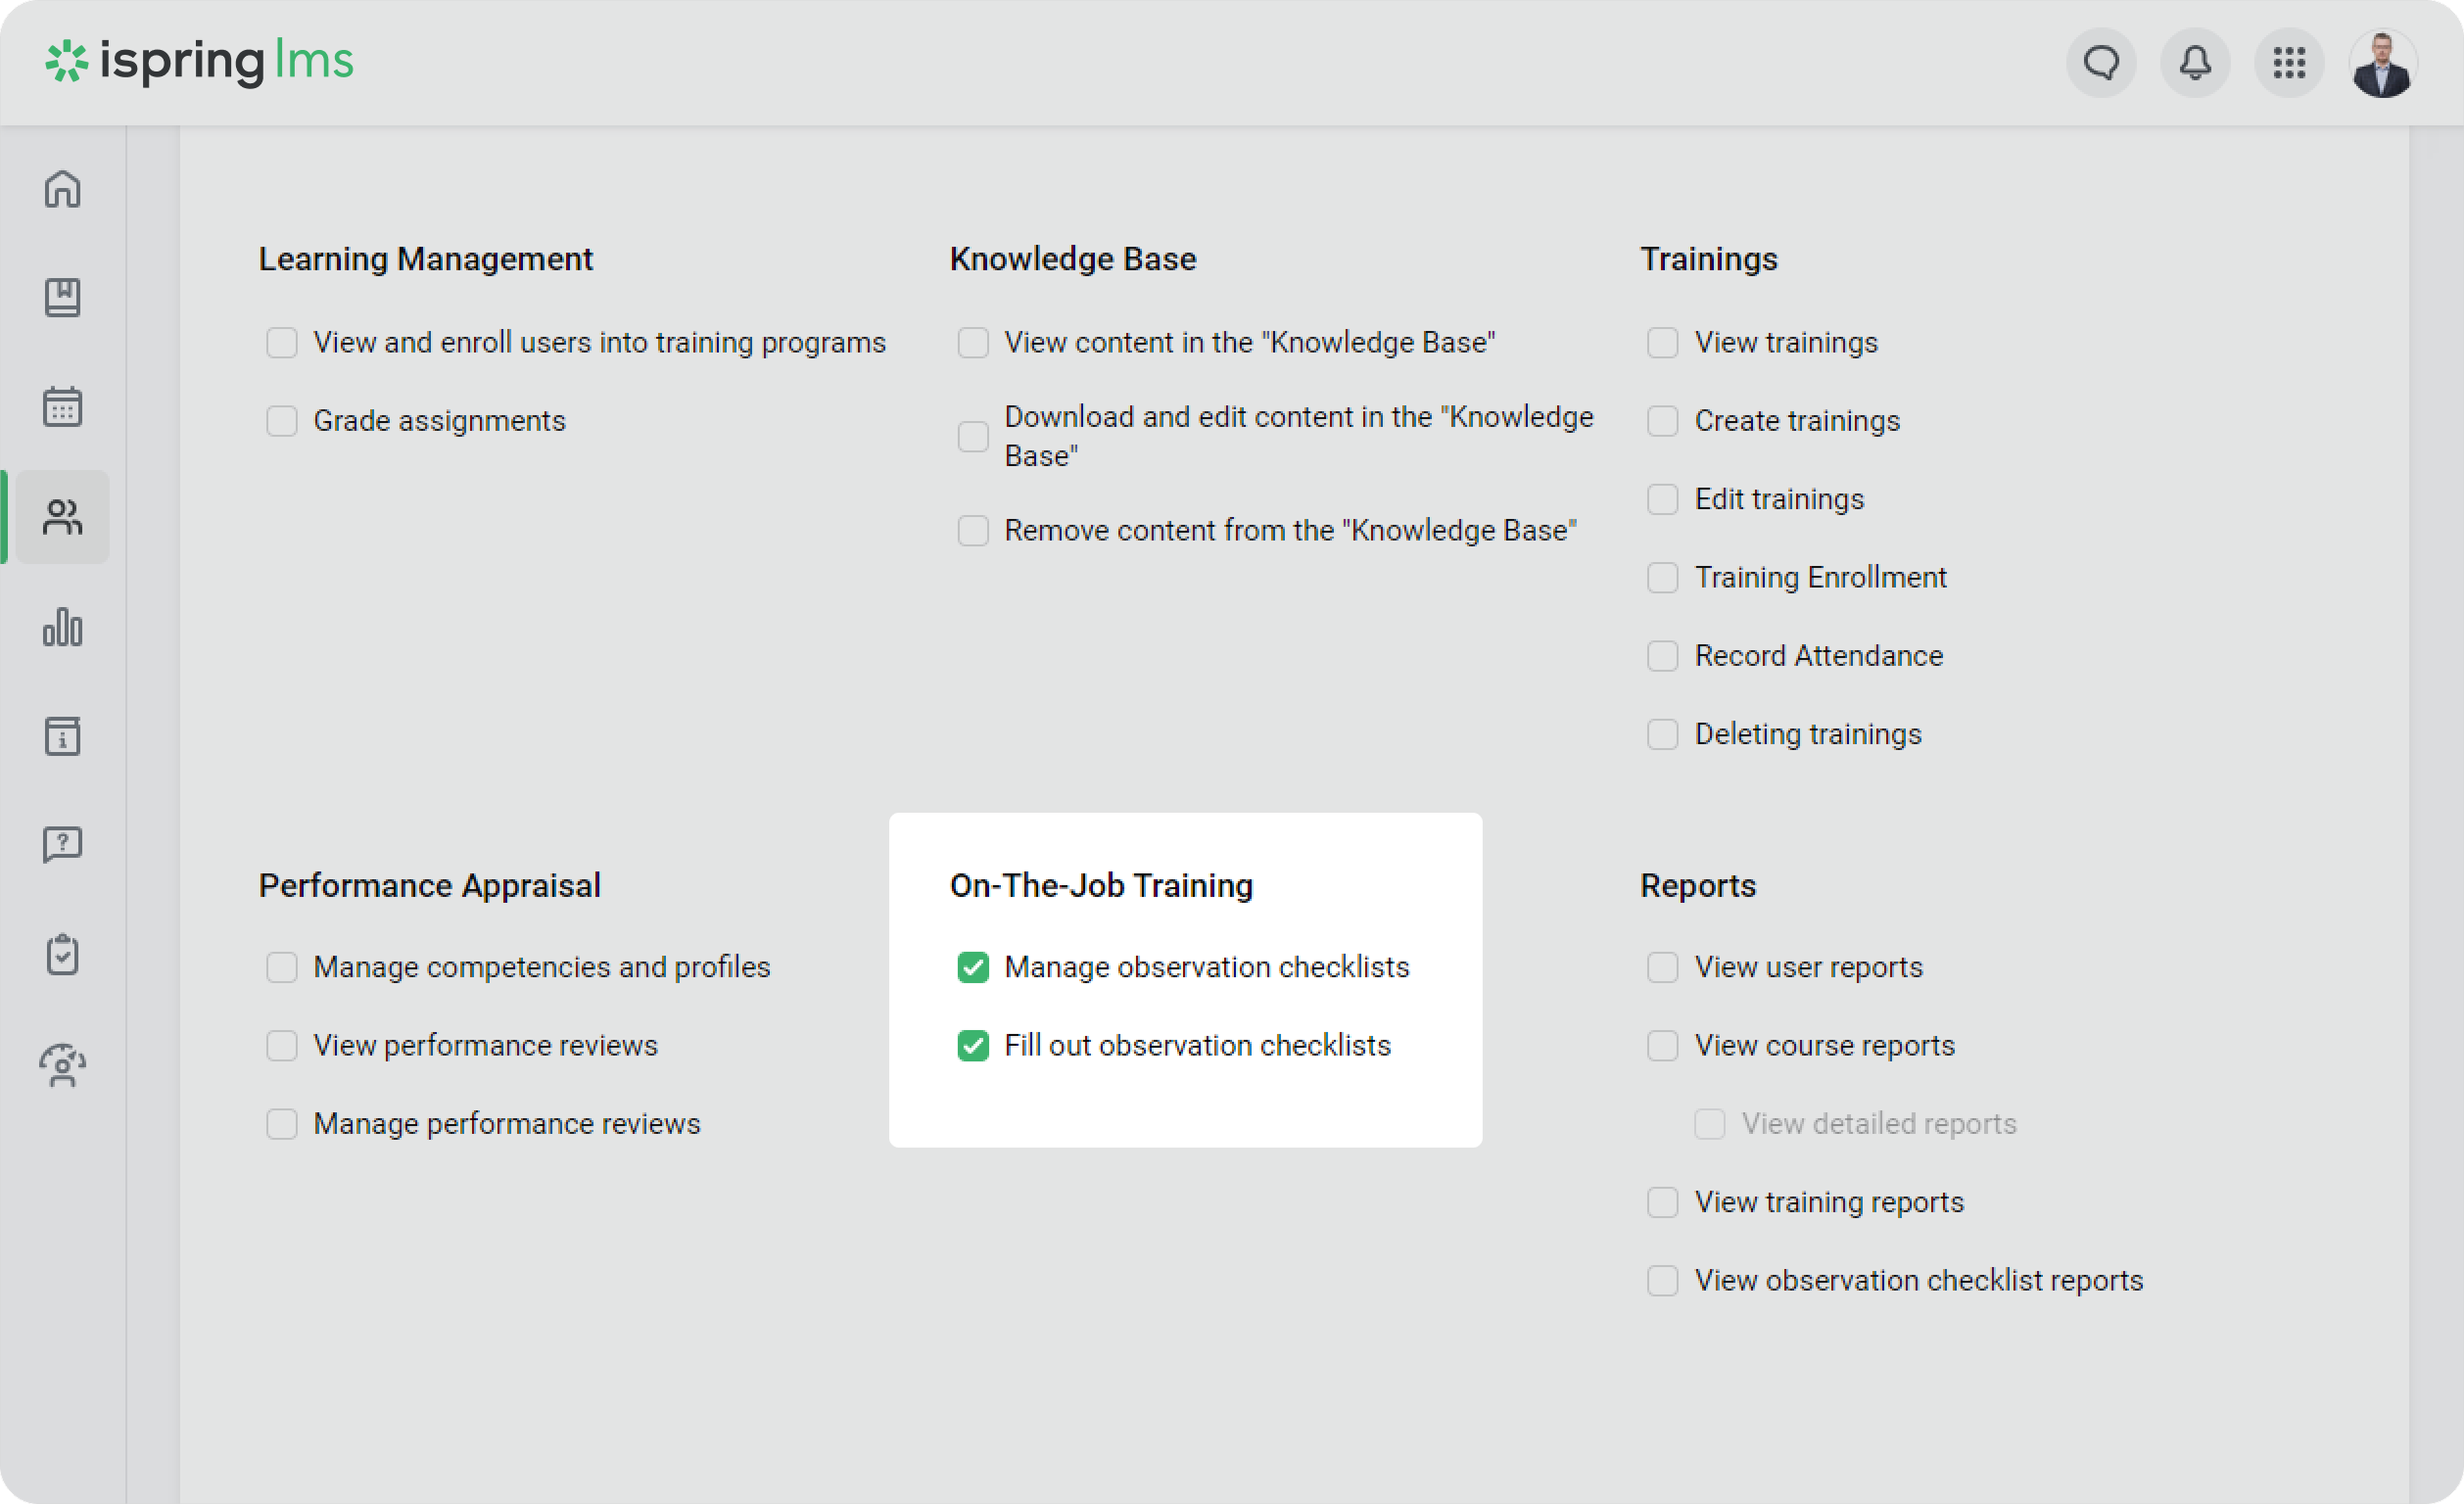Open the chat messages bubble icon
The image size is (2464, 1504).
(2101, 63)
